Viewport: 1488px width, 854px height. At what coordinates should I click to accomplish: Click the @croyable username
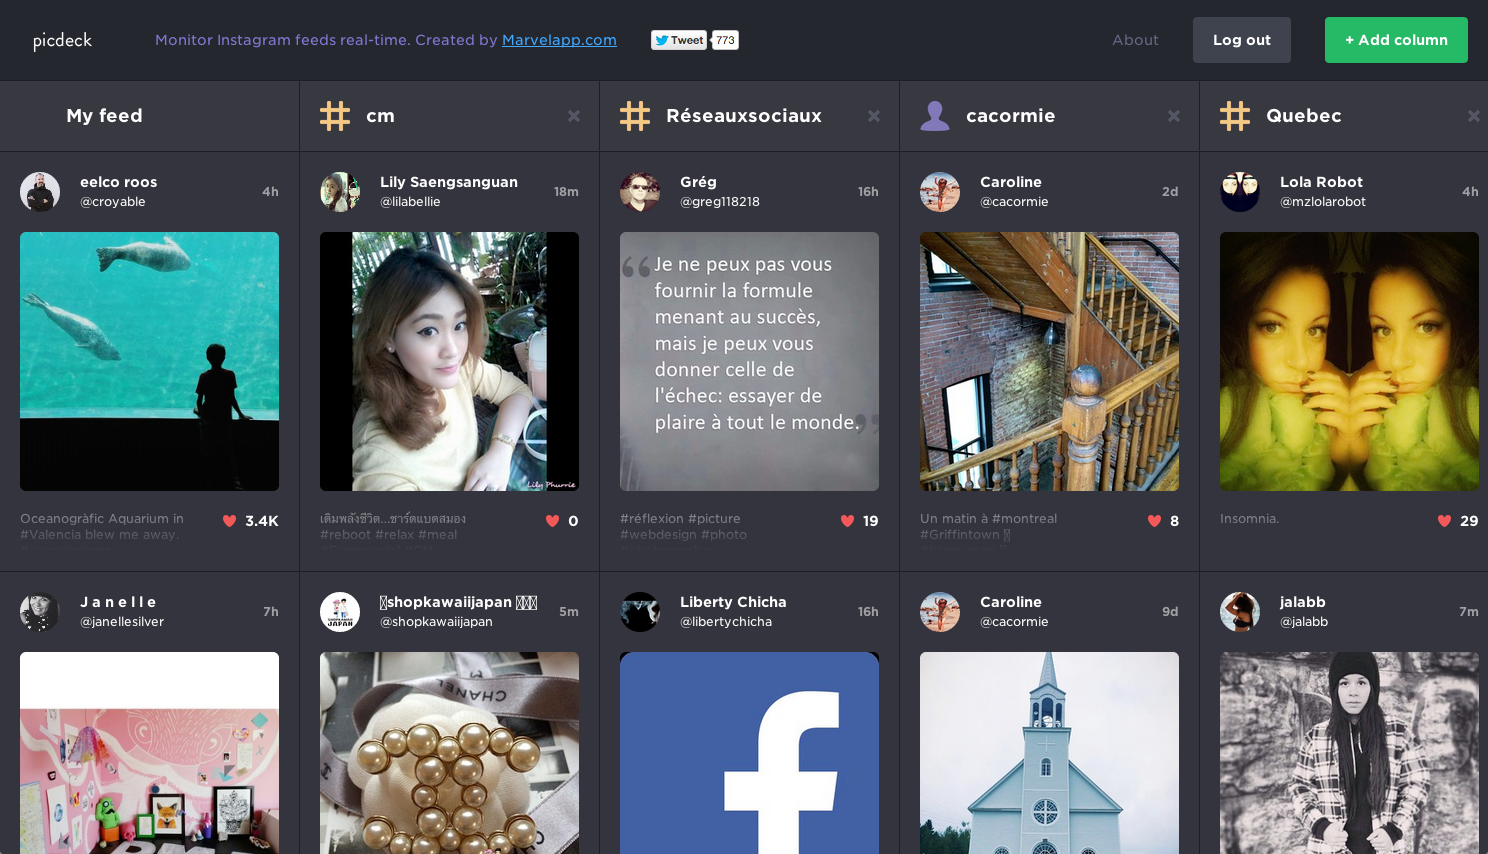tap(113, 202)
